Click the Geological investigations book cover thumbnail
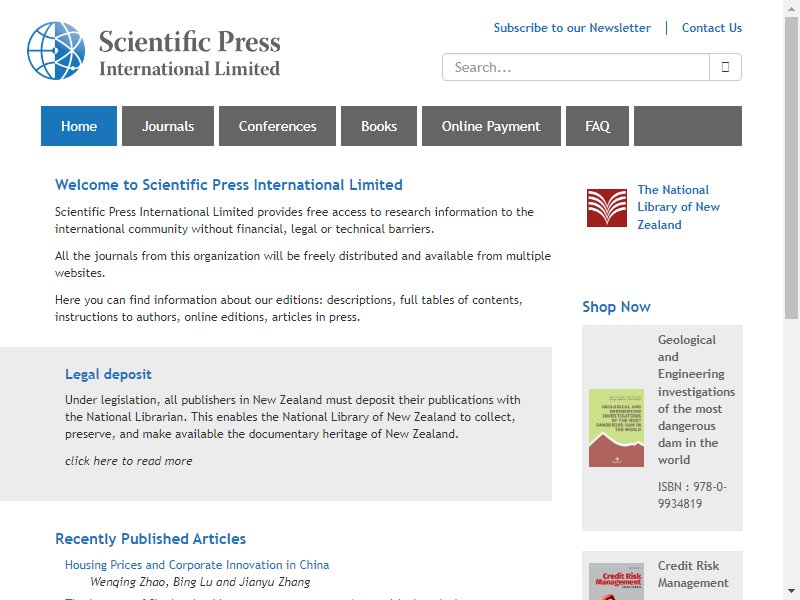The width and height of the screenshot is (800, 600). 616,428
